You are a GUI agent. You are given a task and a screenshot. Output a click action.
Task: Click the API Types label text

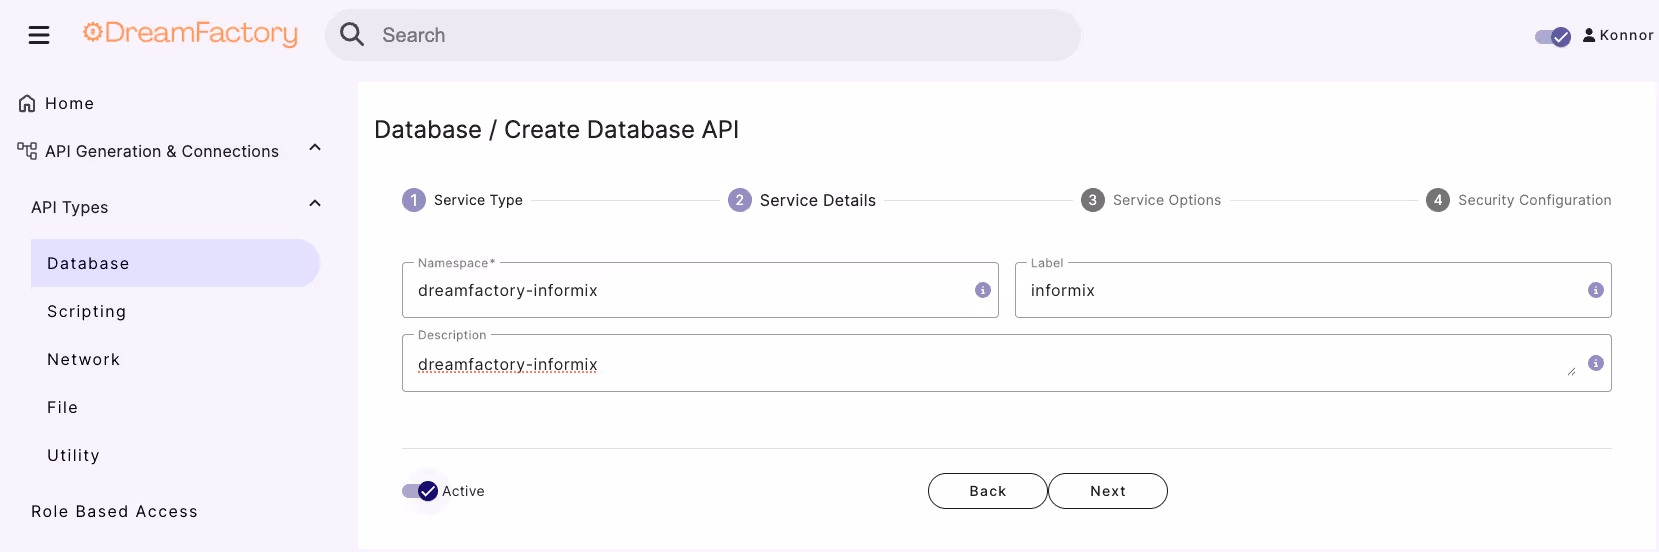click(x=70, y=207)
